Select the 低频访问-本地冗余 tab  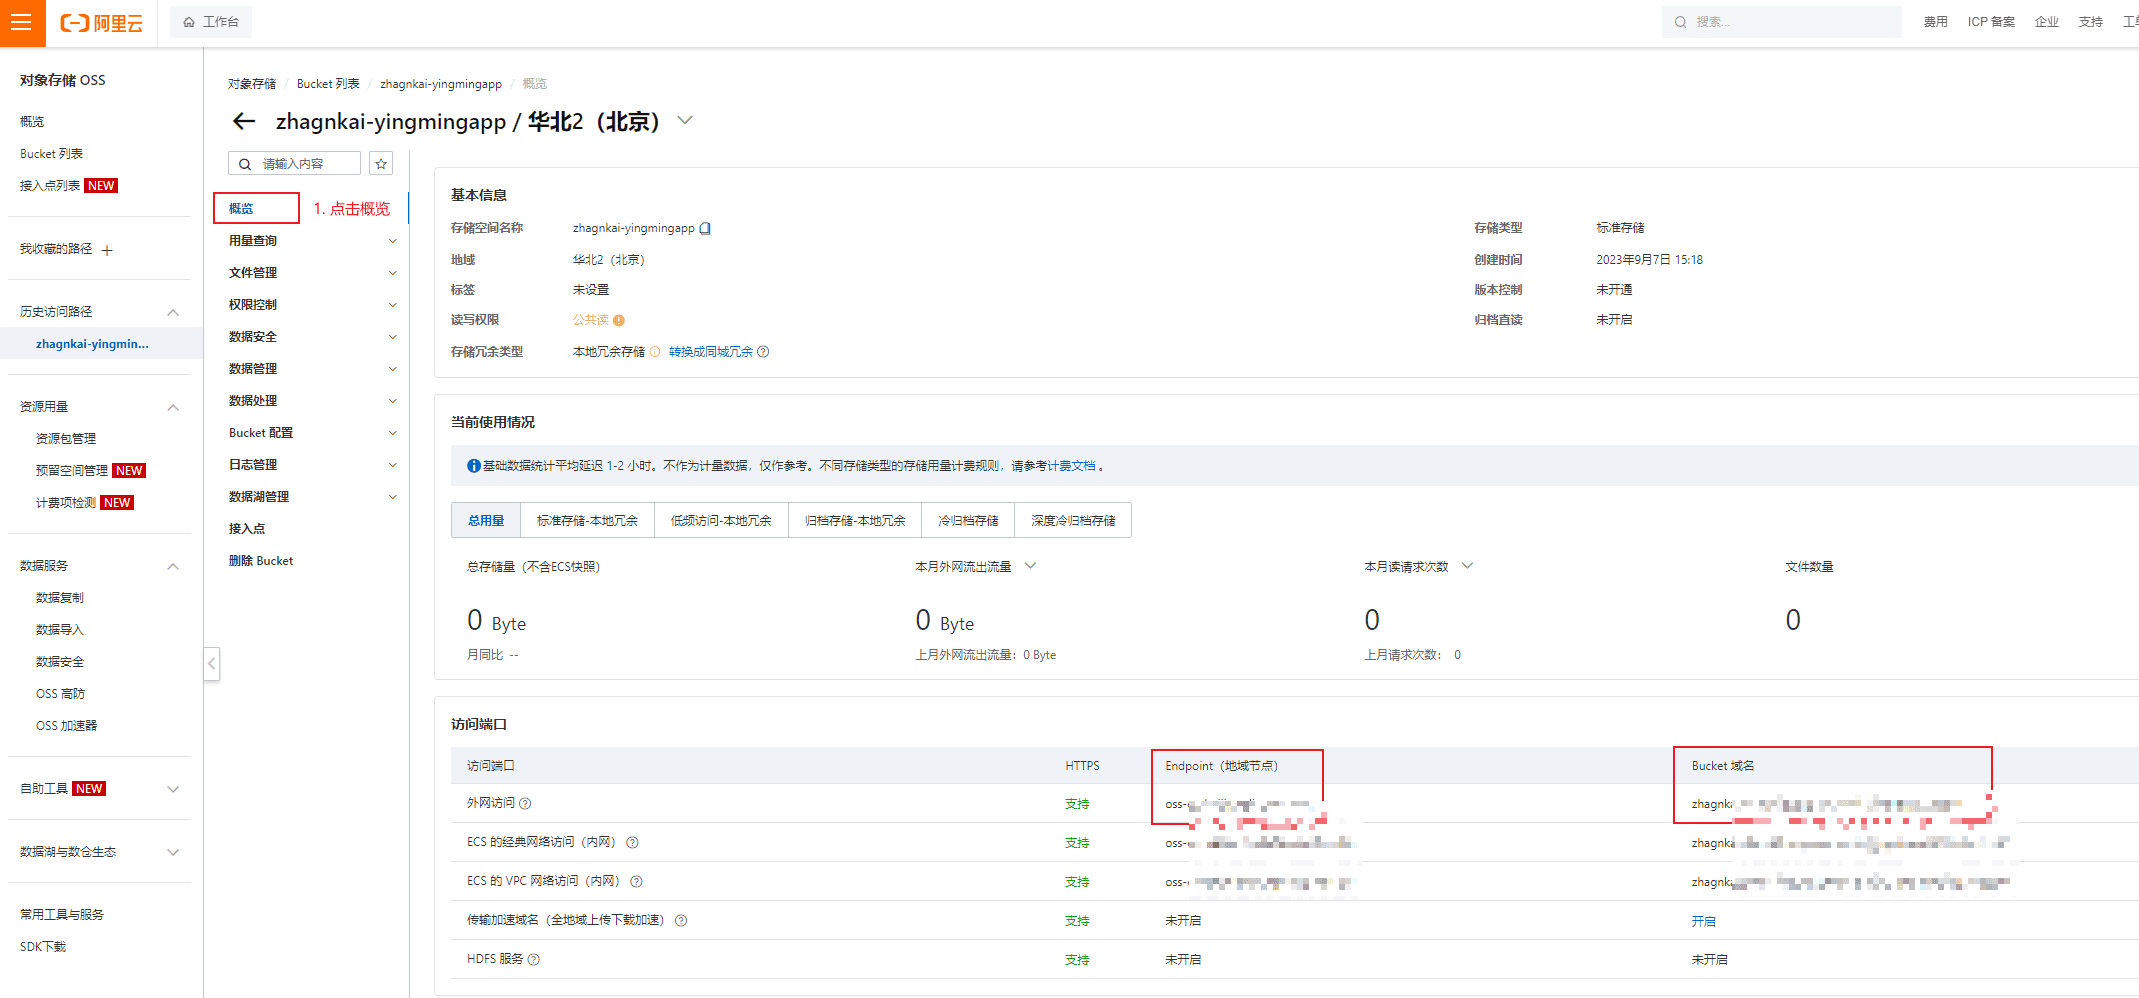click(721, 520)
